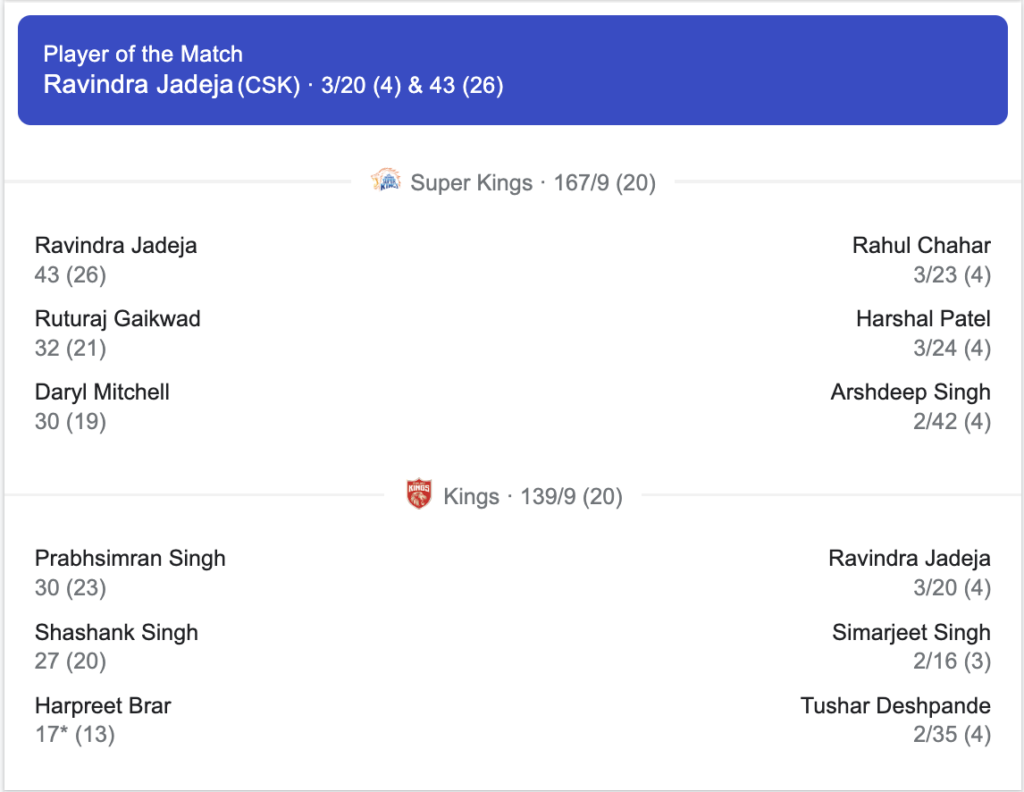Click the Tushar Deshpande 2/35 (4) figures
Viewport: 1024px width, 792px height.
coord(952,734)
